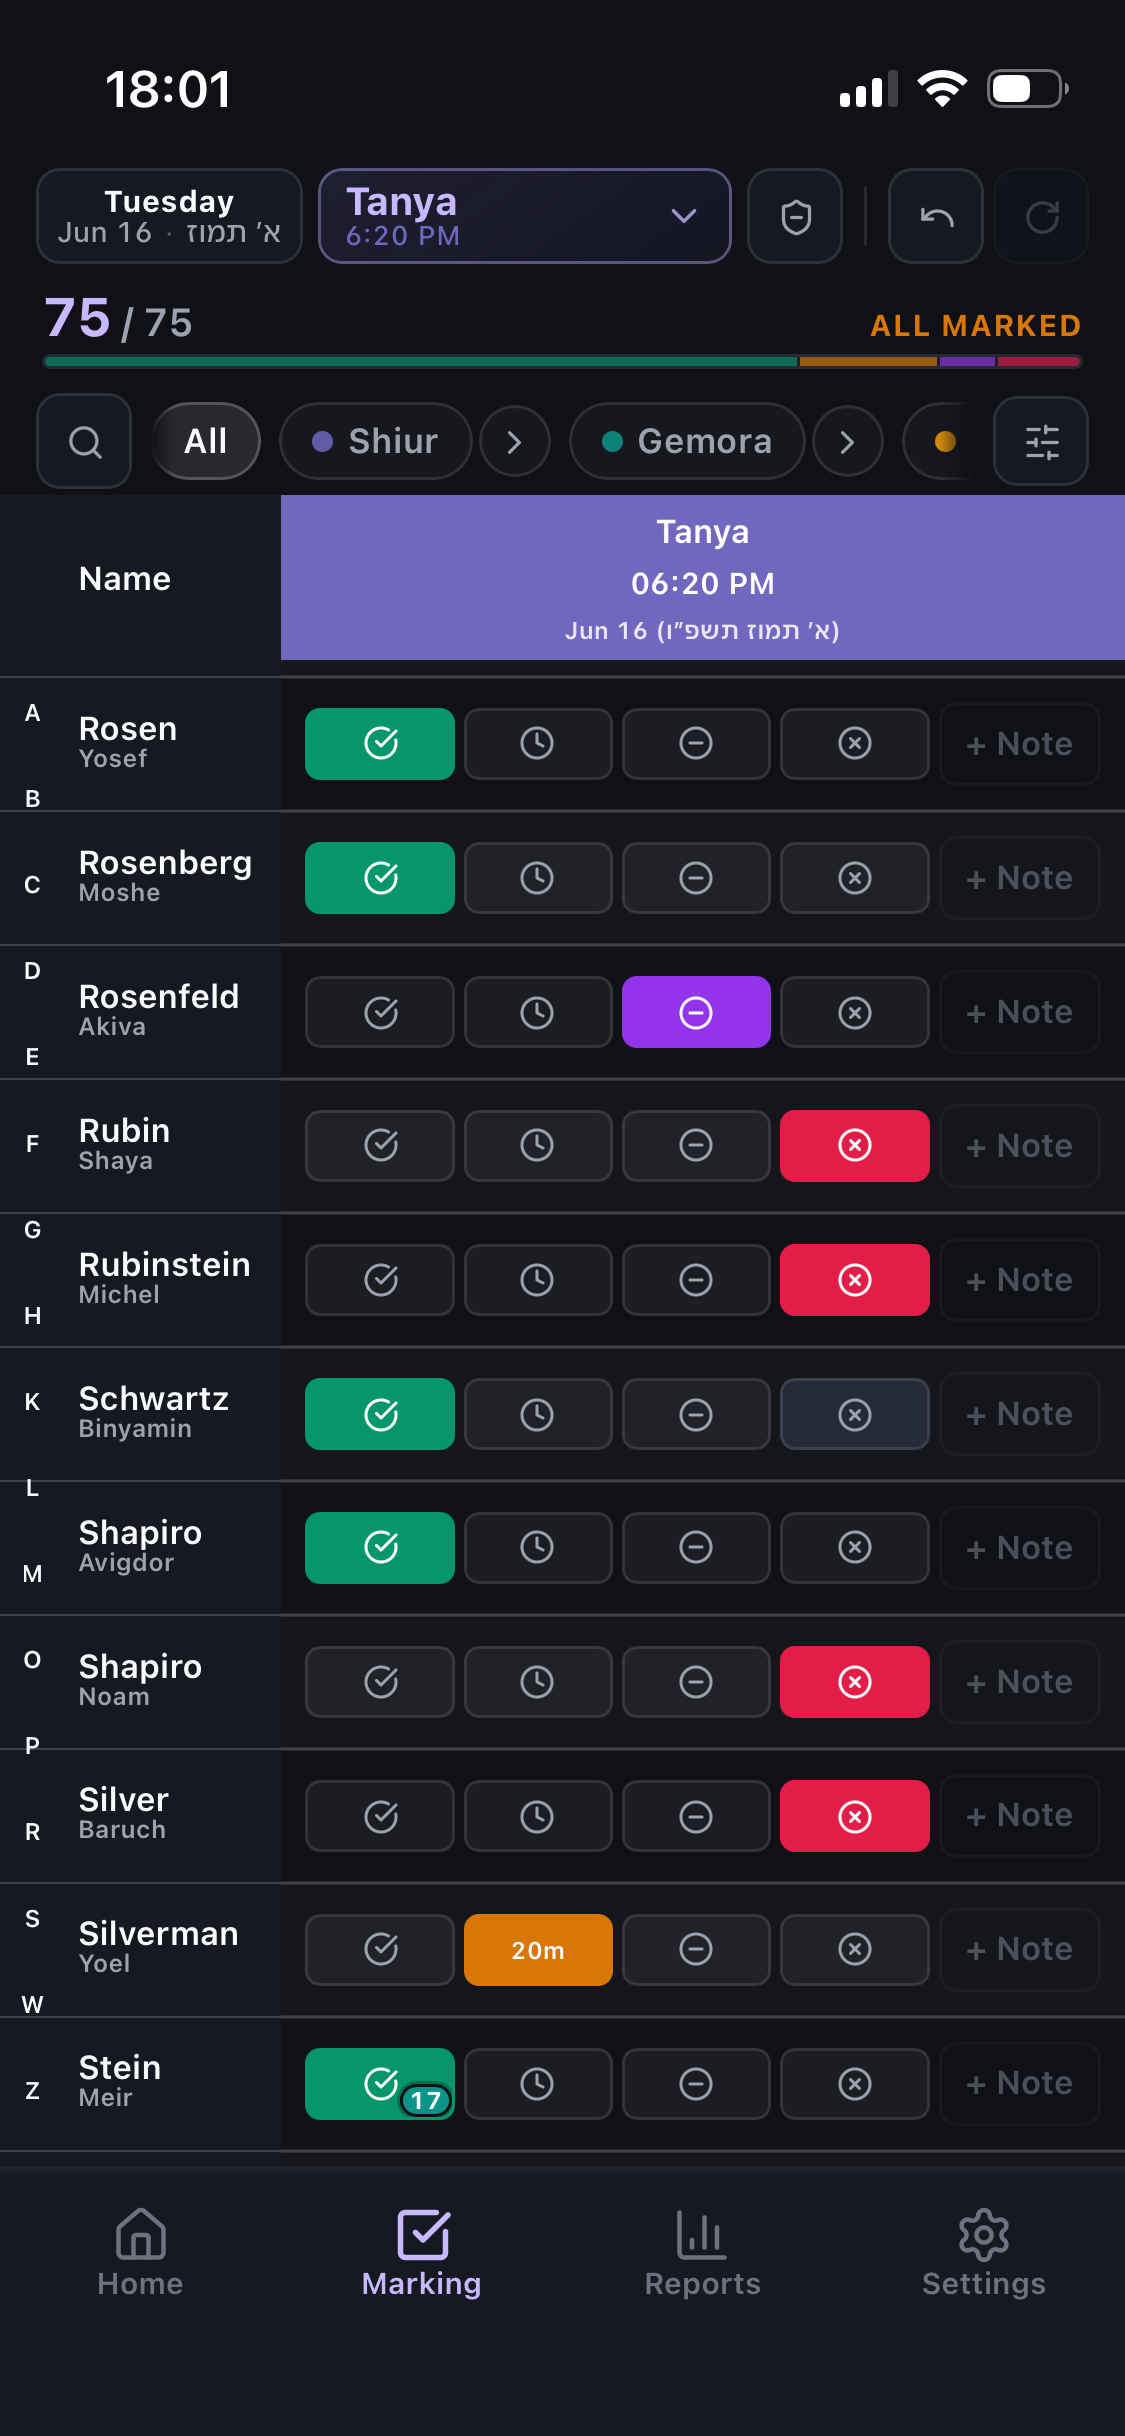Click the redo arrow icon

(x=1041, y=216)
